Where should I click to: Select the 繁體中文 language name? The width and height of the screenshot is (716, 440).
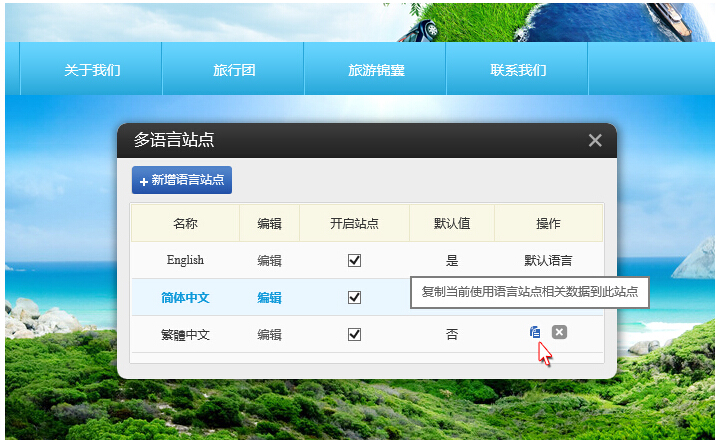click(185, 335)
